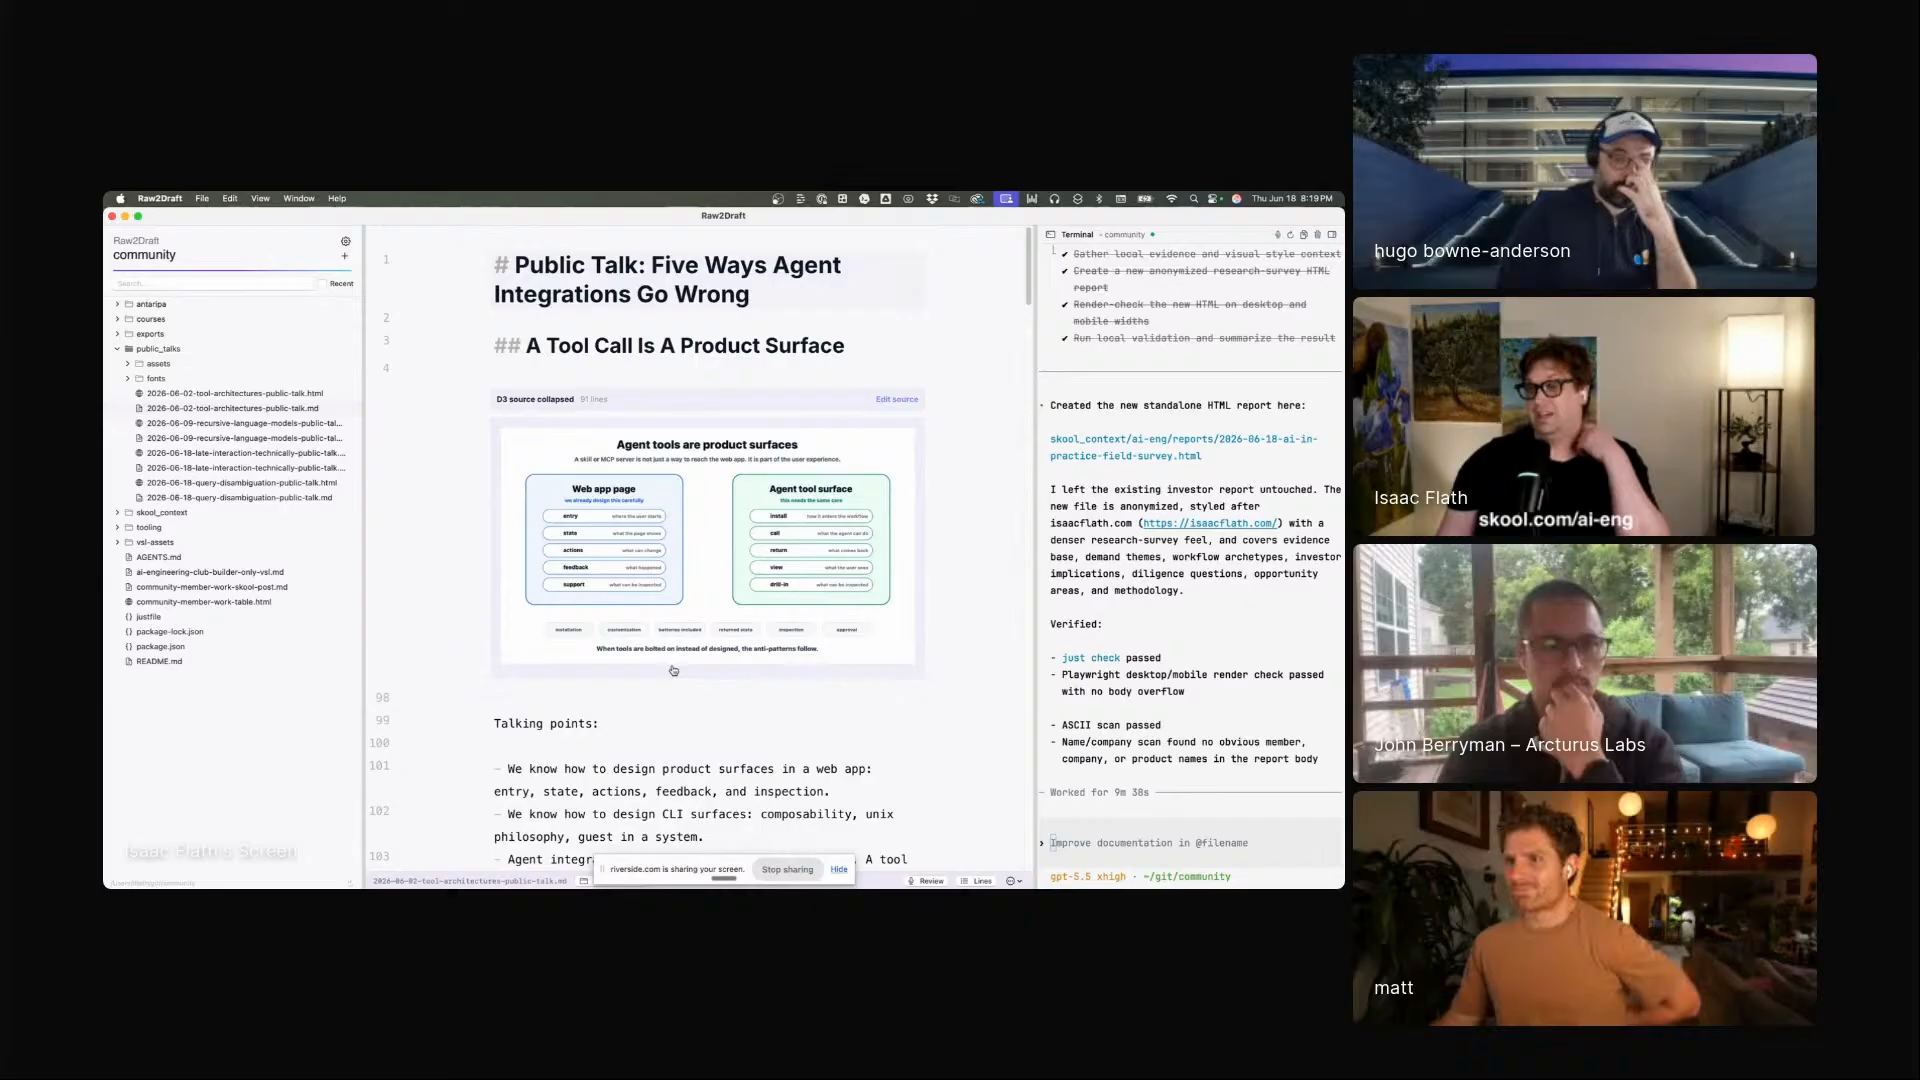Screen dimensions: 1920x1080
Task: Click the Siri icon in the menu bar
Action: [1237, 199]
